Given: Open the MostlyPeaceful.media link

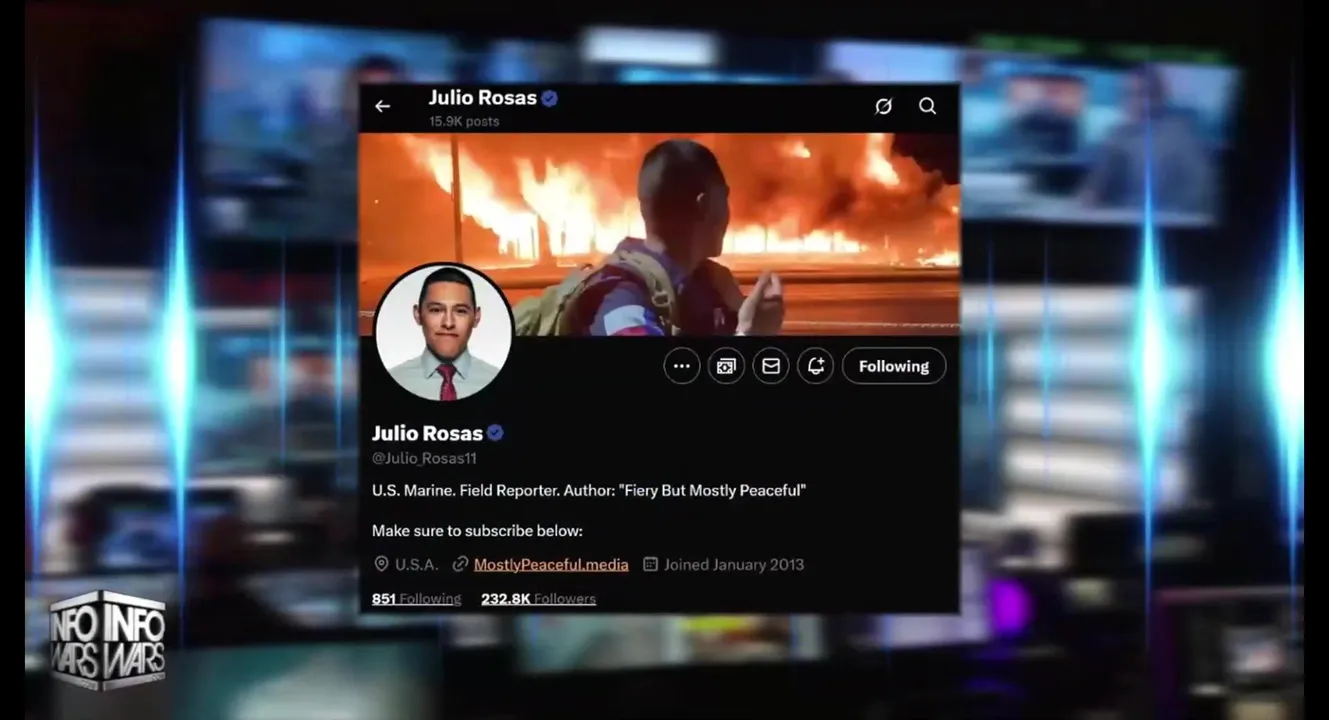Looking at the screenshot, I should [551, 564].
